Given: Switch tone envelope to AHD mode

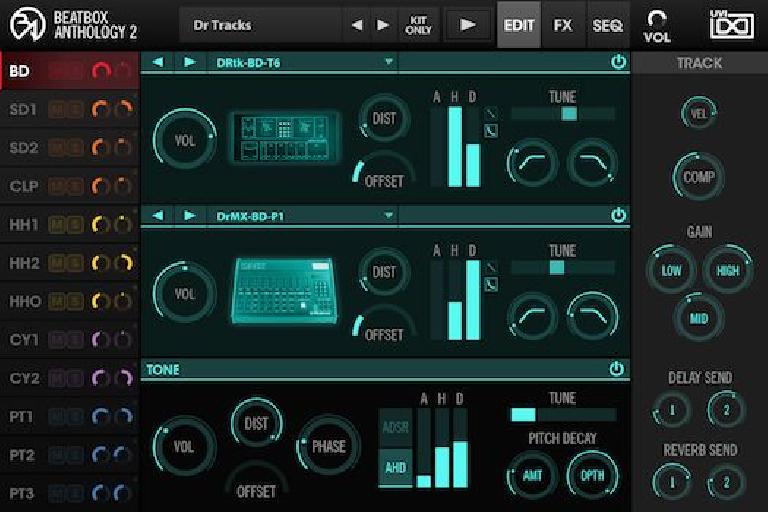Looking at the screenshot, I should [395, 468].
